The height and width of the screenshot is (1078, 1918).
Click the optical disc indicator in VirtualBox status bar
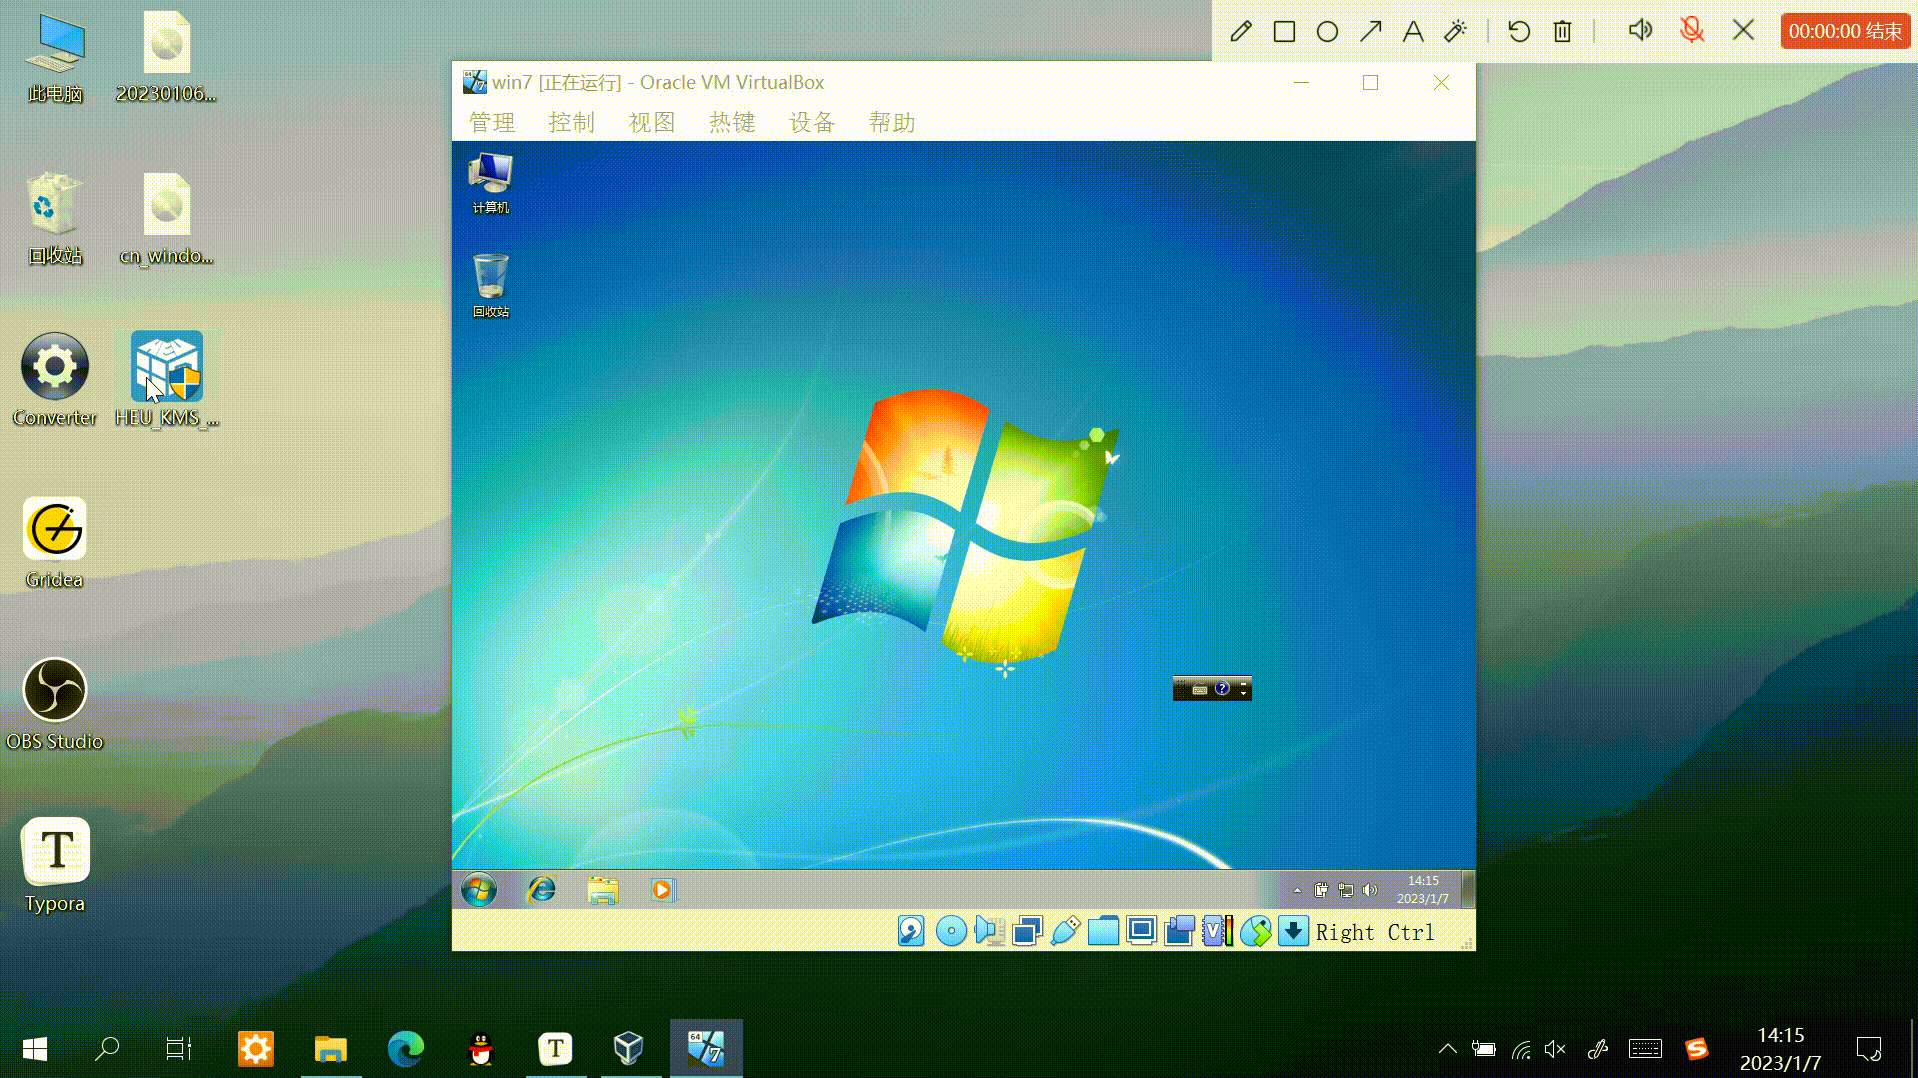pyautogui.click(x=951, y=931)
